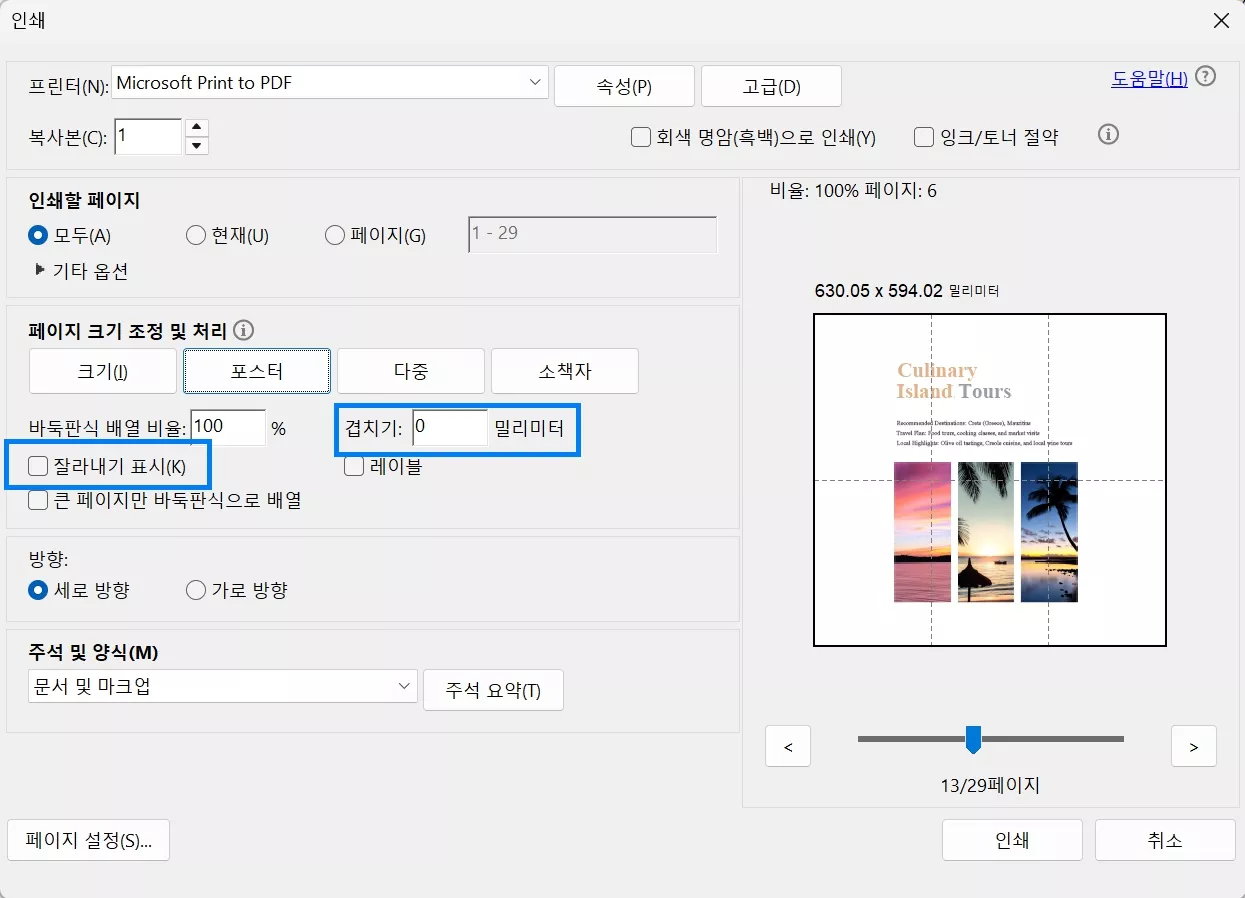Click the question mark help icon
Image resolution: width=1245 pixels, height=898 pixels.
pyautogui.click(x=1206, y=75)
